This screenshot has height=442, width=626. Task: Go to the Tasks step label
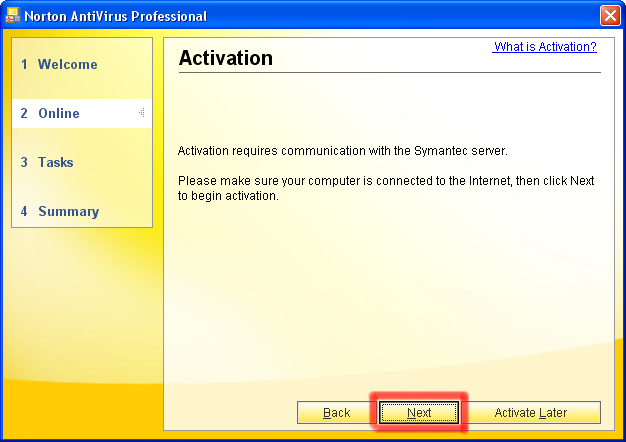(55, 163)
